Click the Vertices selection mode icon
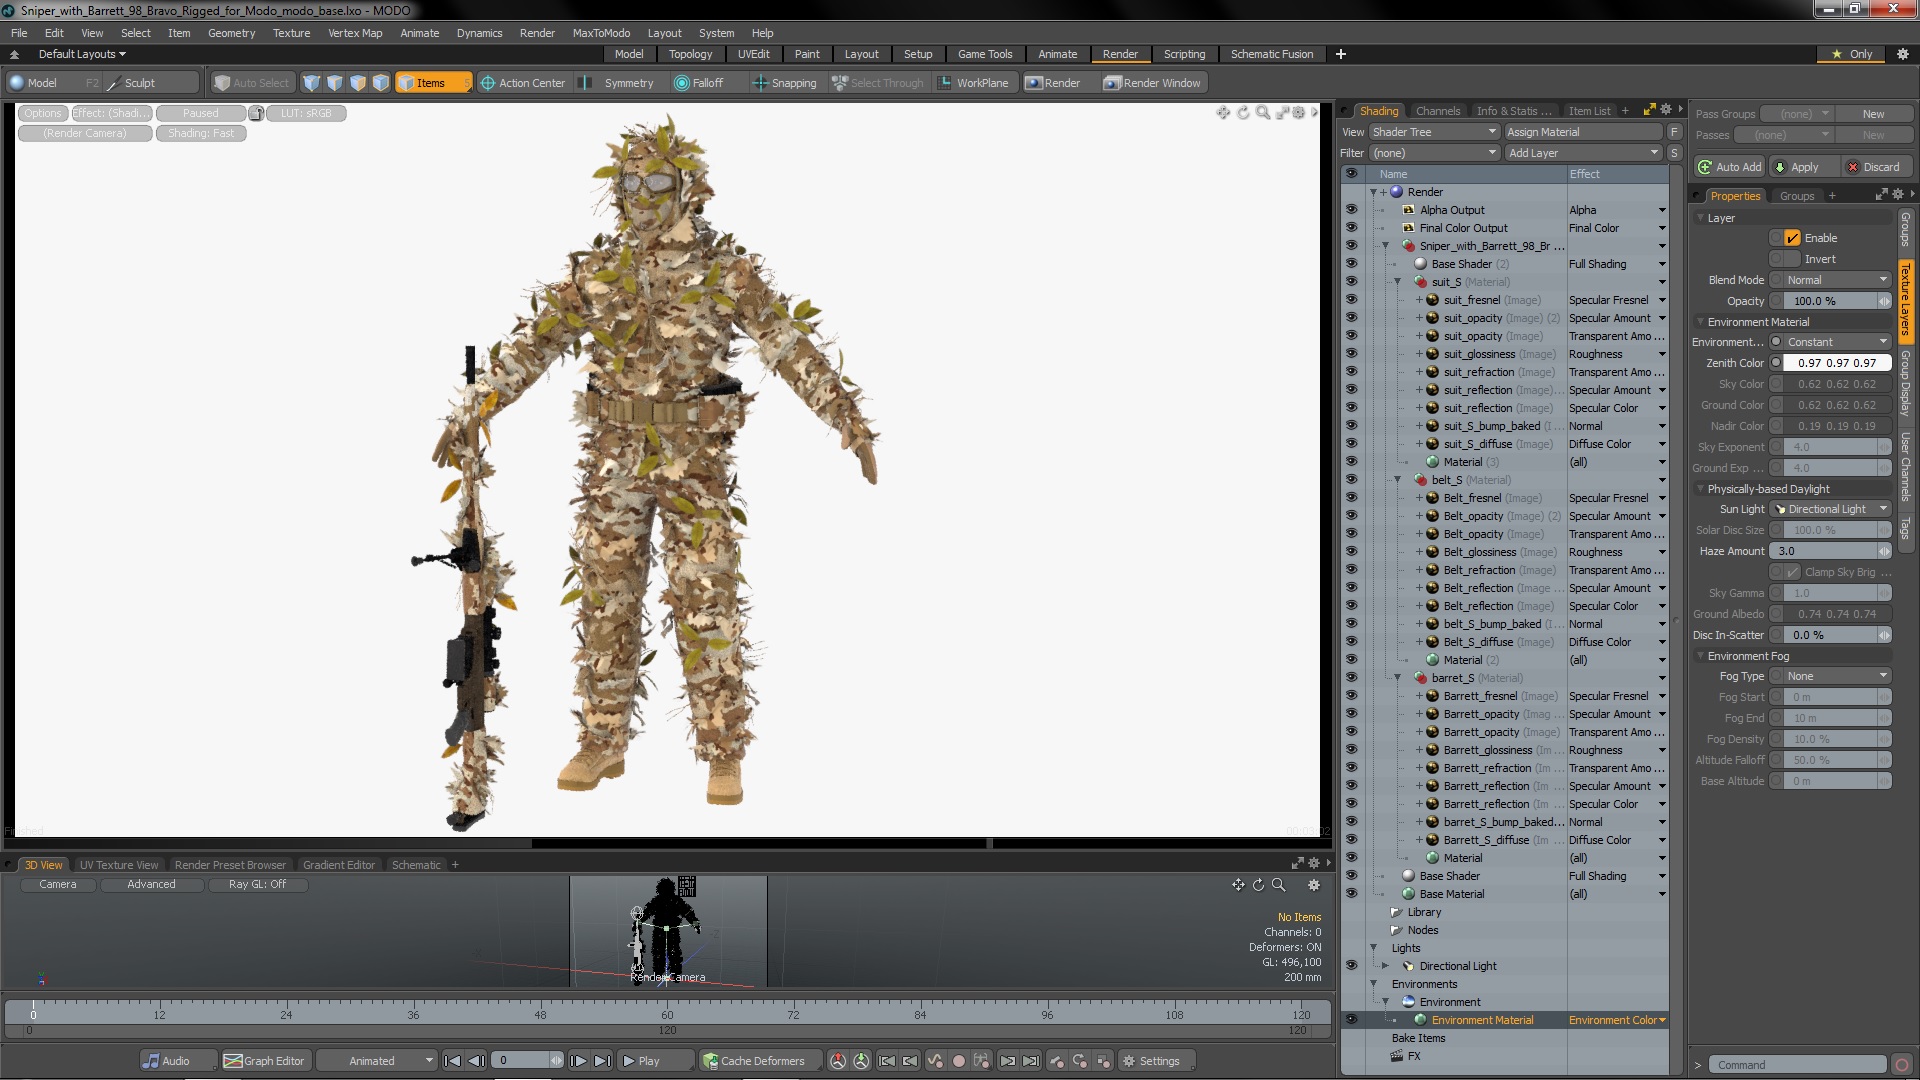 pos(311,83)
